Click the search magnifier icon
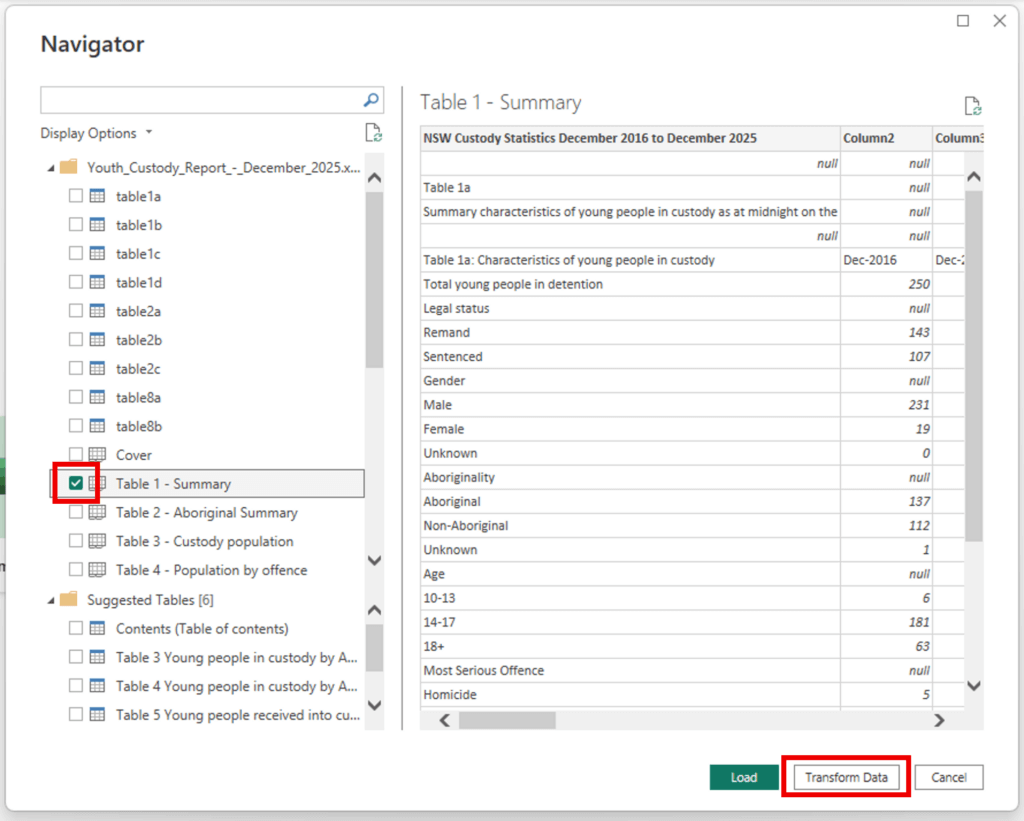Viewport: 1024px width, 821px height. coord(371,100)
